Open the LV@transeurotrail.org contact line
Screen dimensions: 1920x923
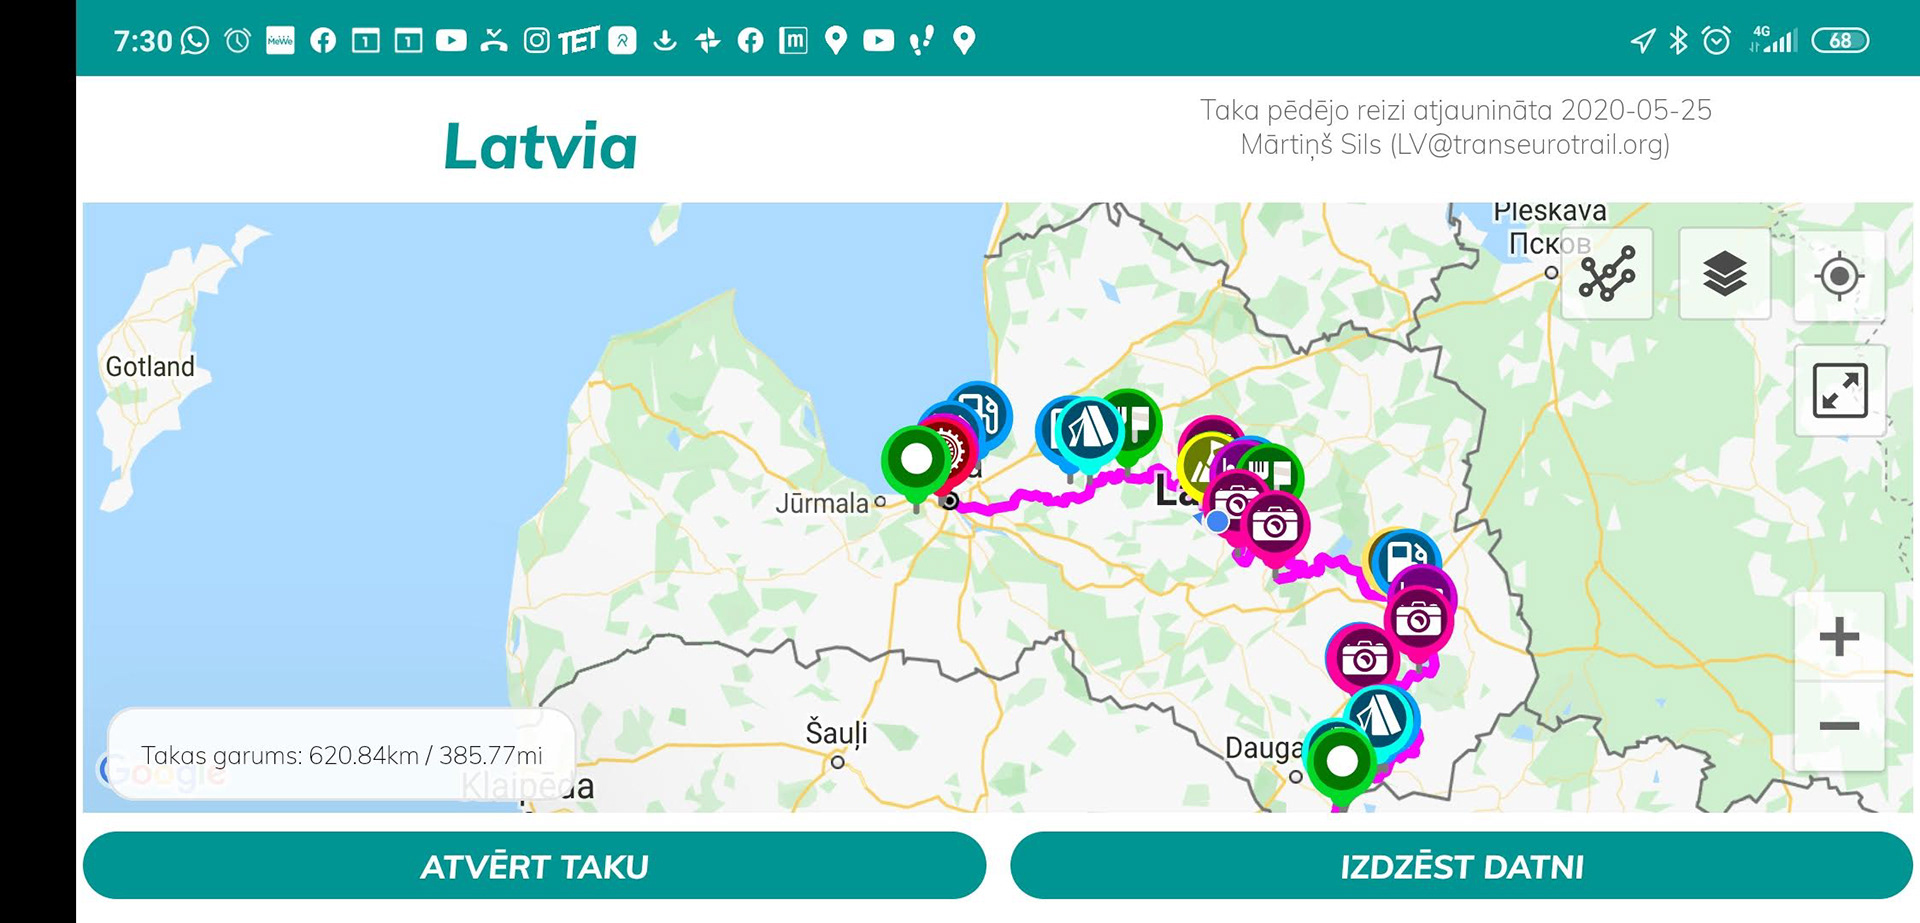point(1455,145)
